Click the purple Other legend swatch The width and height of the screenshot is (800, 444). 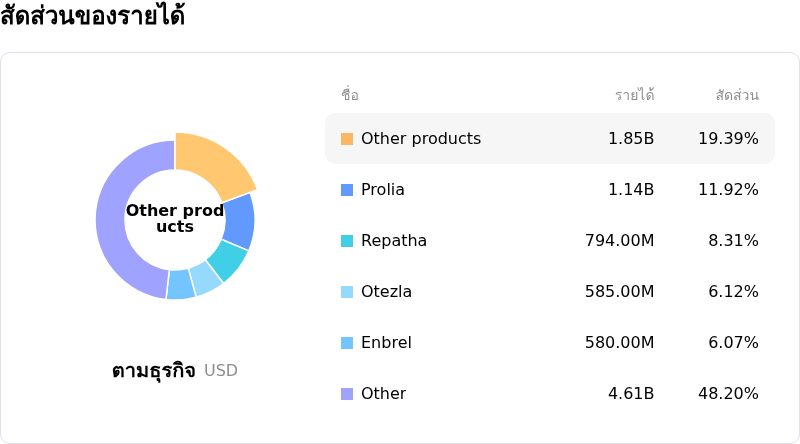(347, 394)
